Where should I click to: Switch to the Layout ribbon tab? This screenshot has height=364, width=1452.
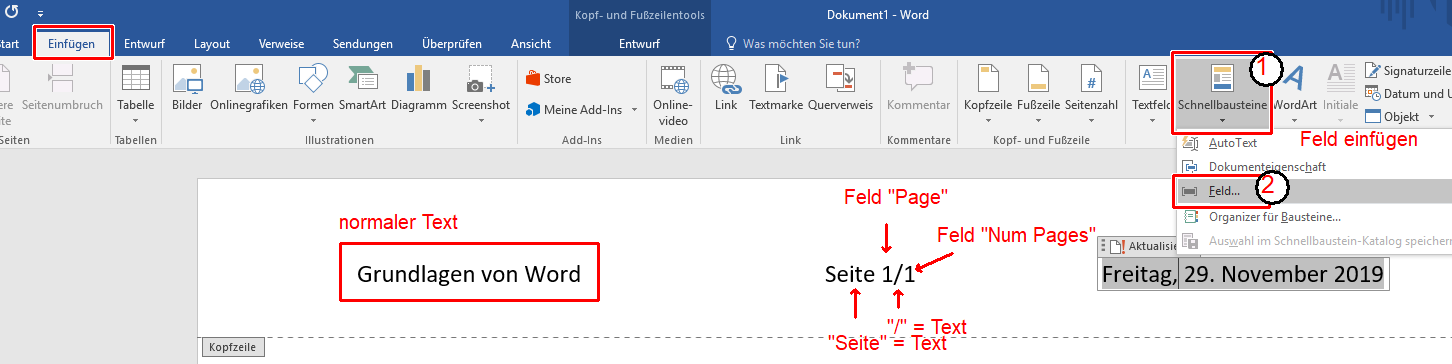[212, 44]
